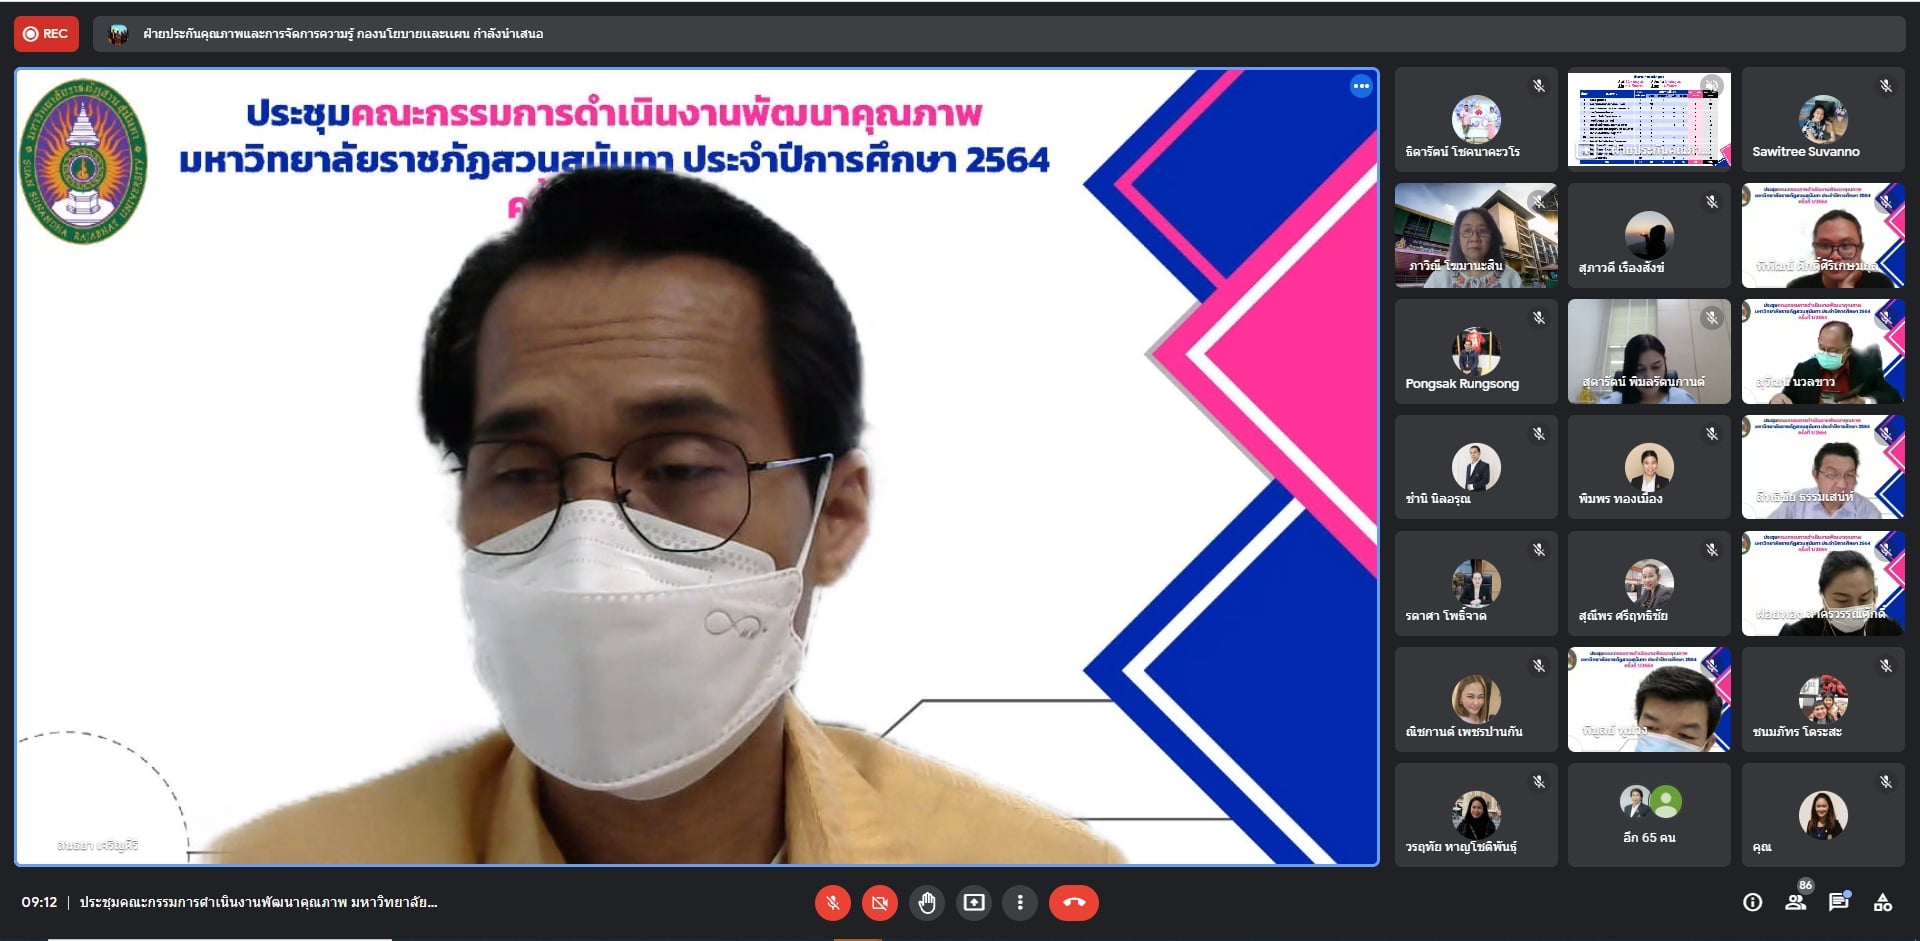Open options dots on the main presenter tile
Image resolution: width=1920 pixels, height=941 pixels.
(1361, 87)
